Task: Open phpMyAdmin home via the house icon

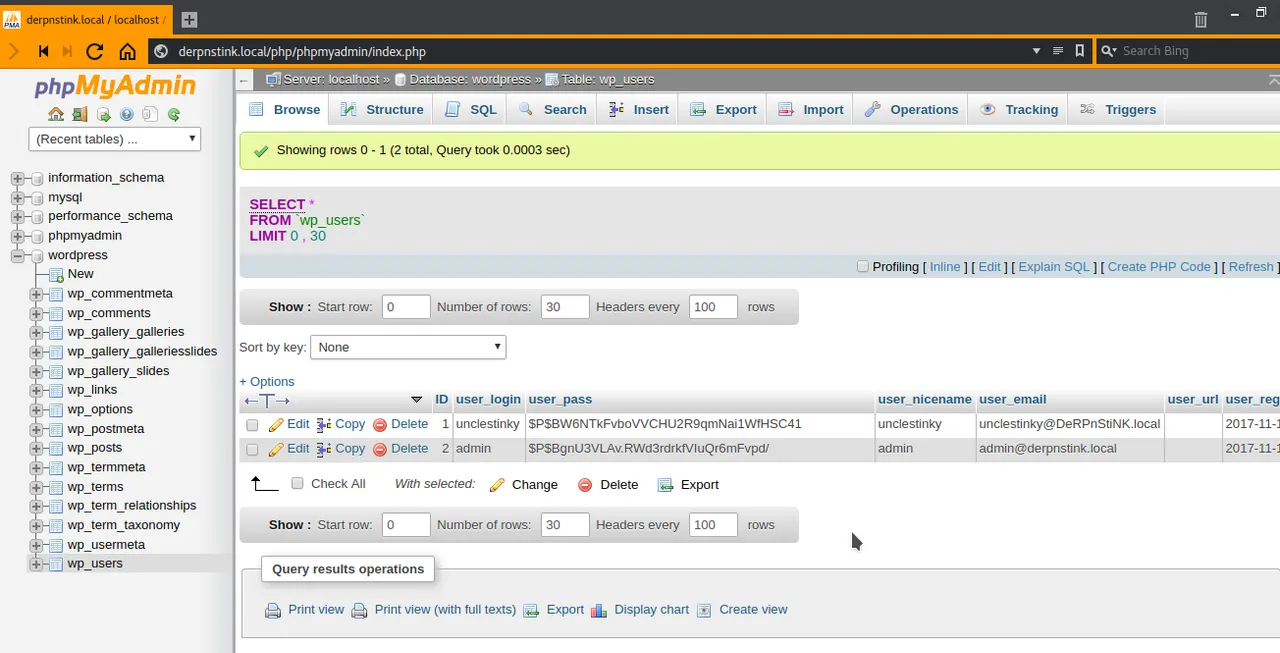Action: [56, 114]
